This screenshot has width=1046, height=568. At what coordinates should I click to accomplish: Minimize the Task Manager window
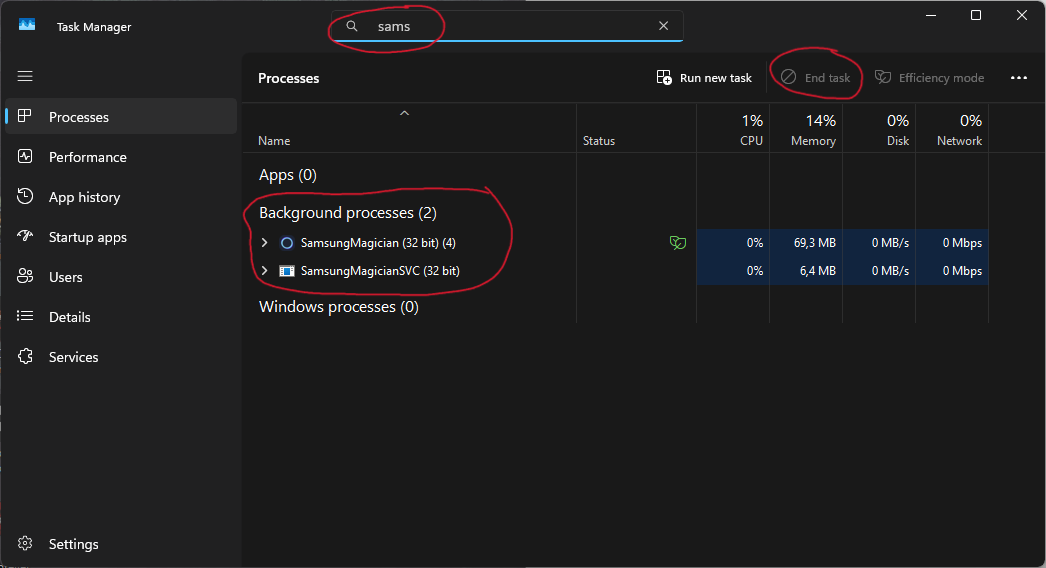pos(931,15)
